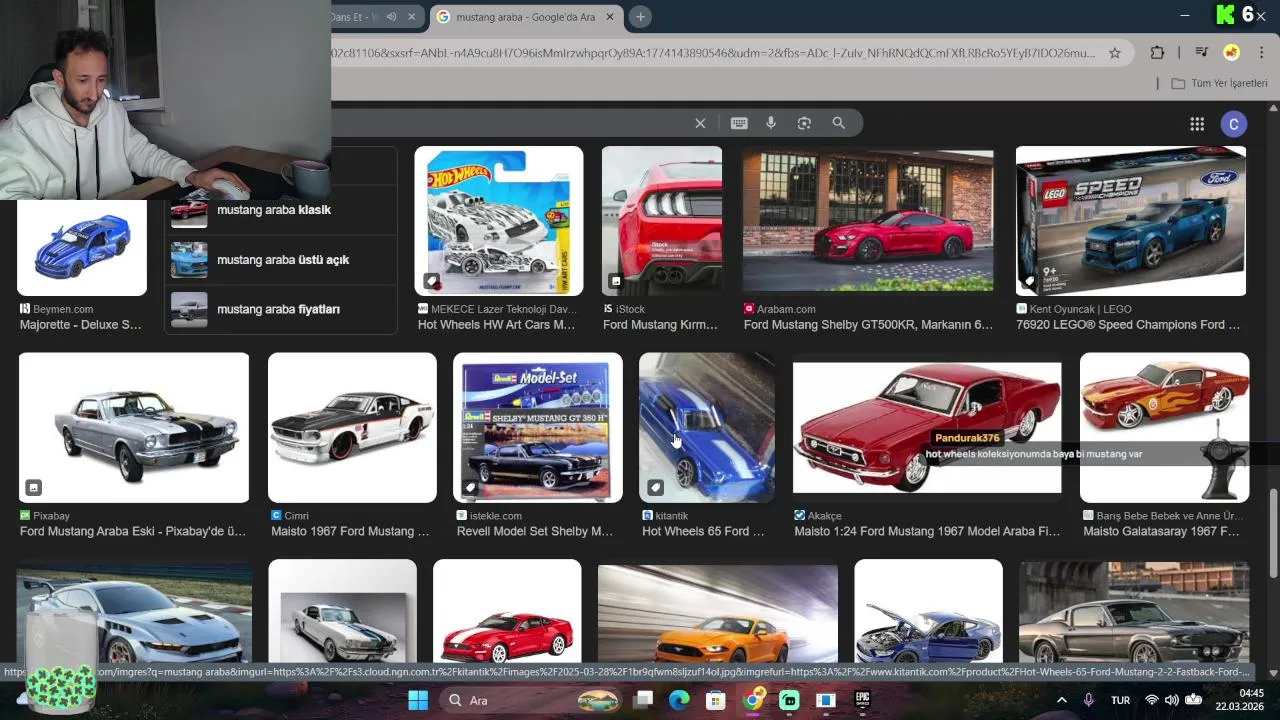Launch Microsoft Edge from the taskbar
Viewport: 1280px width, 720px height.
click(679, 700)
